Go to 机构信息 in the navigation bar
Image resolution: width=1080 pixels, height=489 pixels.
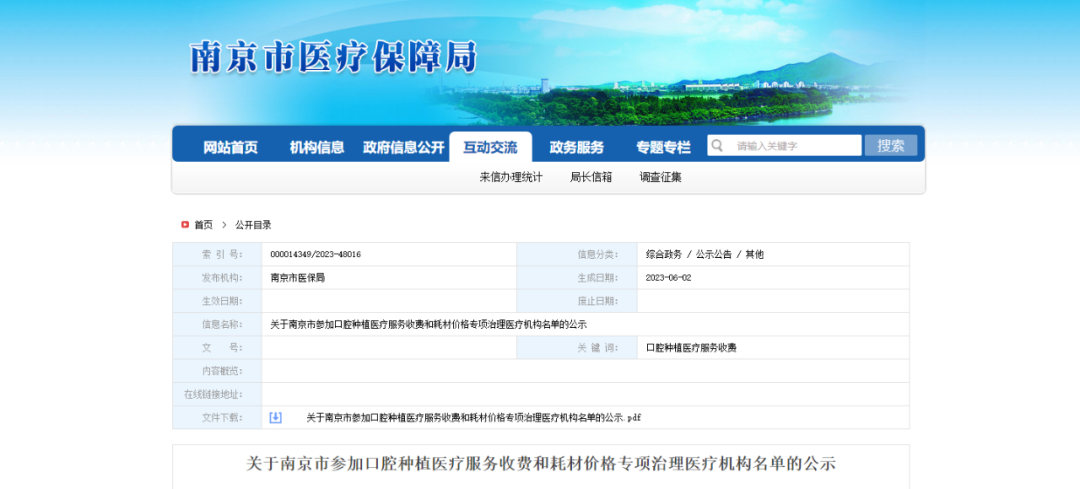[317, 147]
